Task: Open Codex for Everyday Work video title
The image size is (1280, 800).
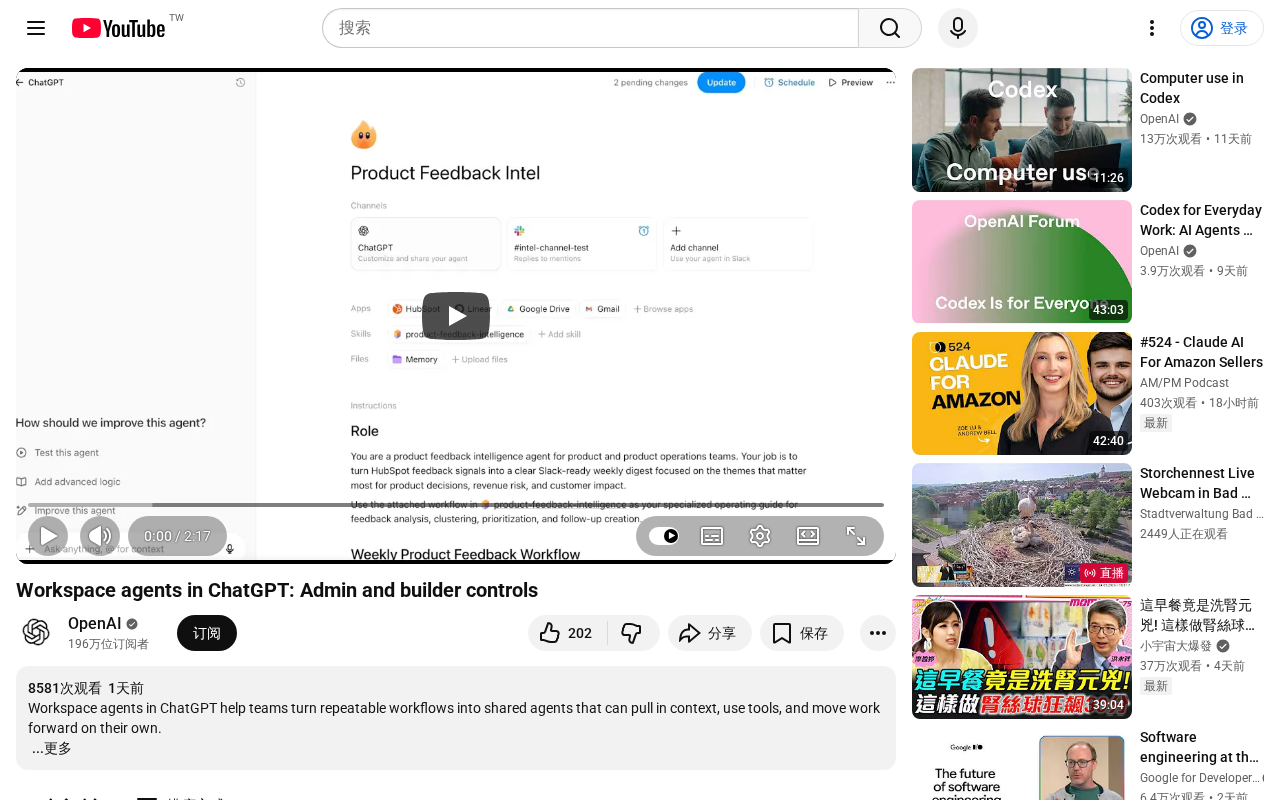Action: tap(1201, 220)
